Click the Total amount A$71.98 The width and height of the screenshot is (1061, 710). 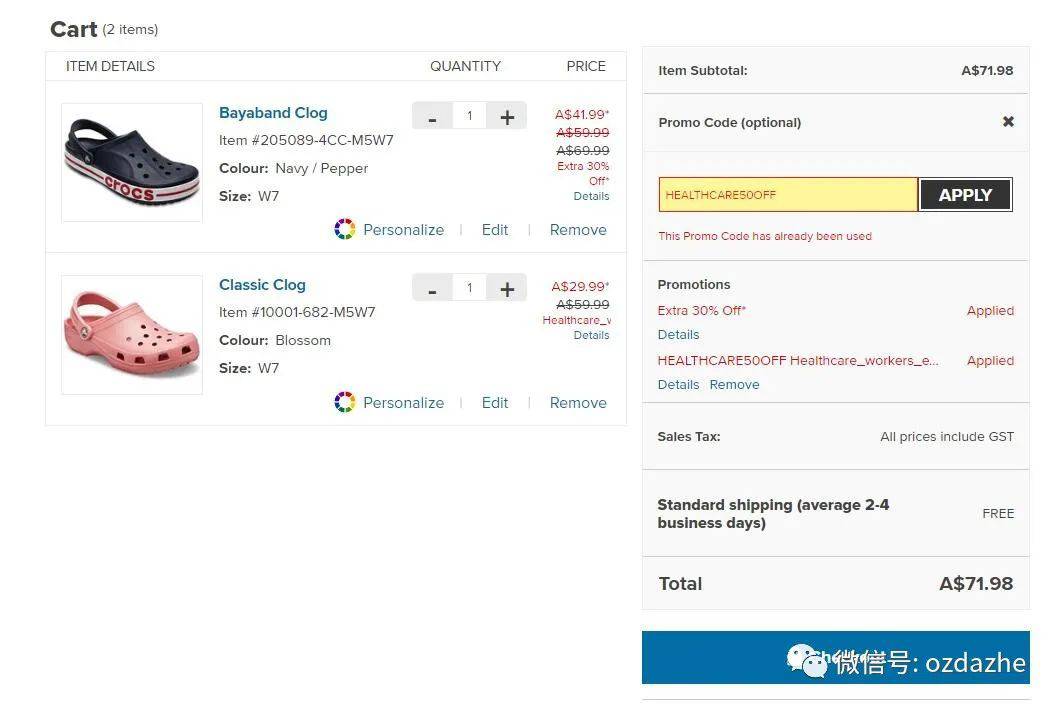(976, 583)
